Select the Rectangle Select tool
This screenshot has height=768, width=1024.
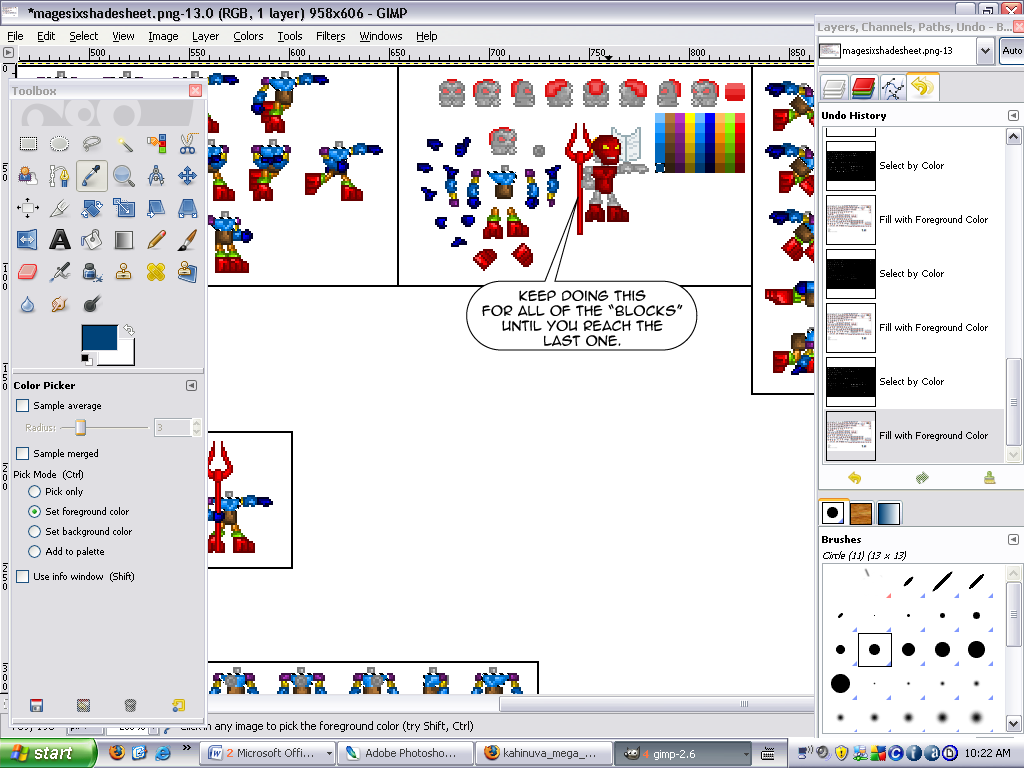pos(27,143)
